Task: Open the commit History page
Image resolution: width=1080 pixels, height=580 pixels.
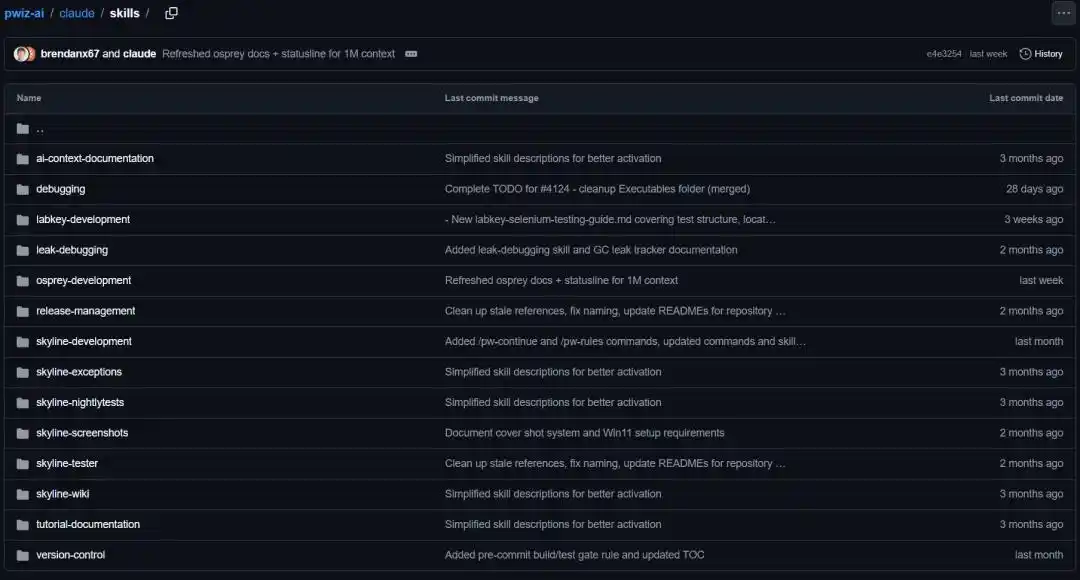Action: pos(1041,54)
